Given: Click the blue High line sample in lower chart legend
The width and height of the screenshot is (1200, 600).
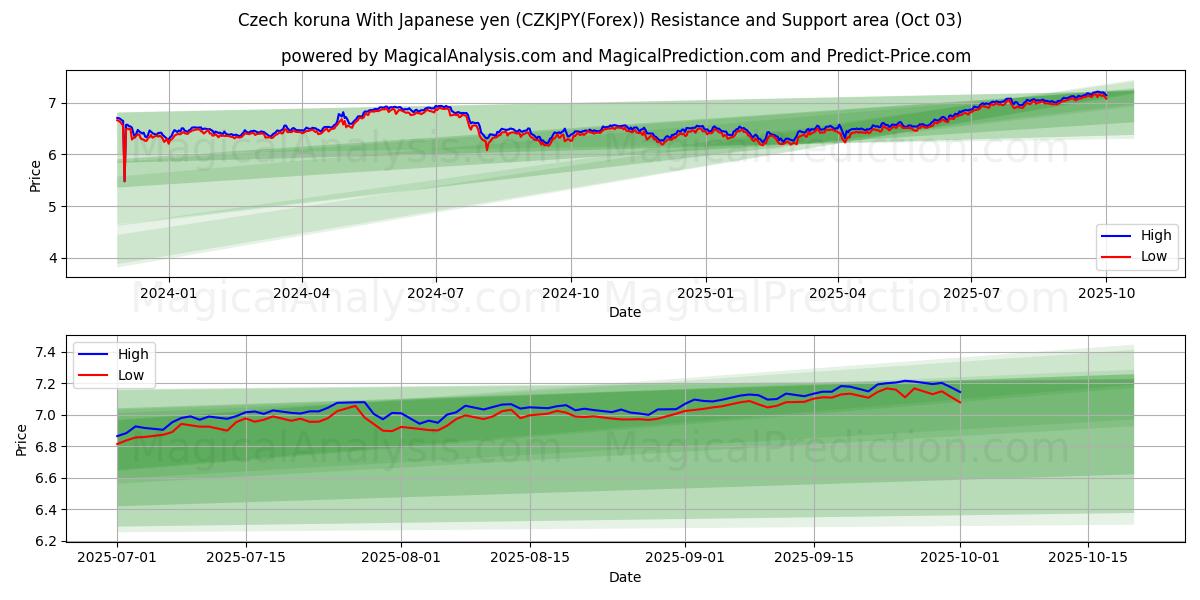Looking at the screenshot, I should (93, 354).
